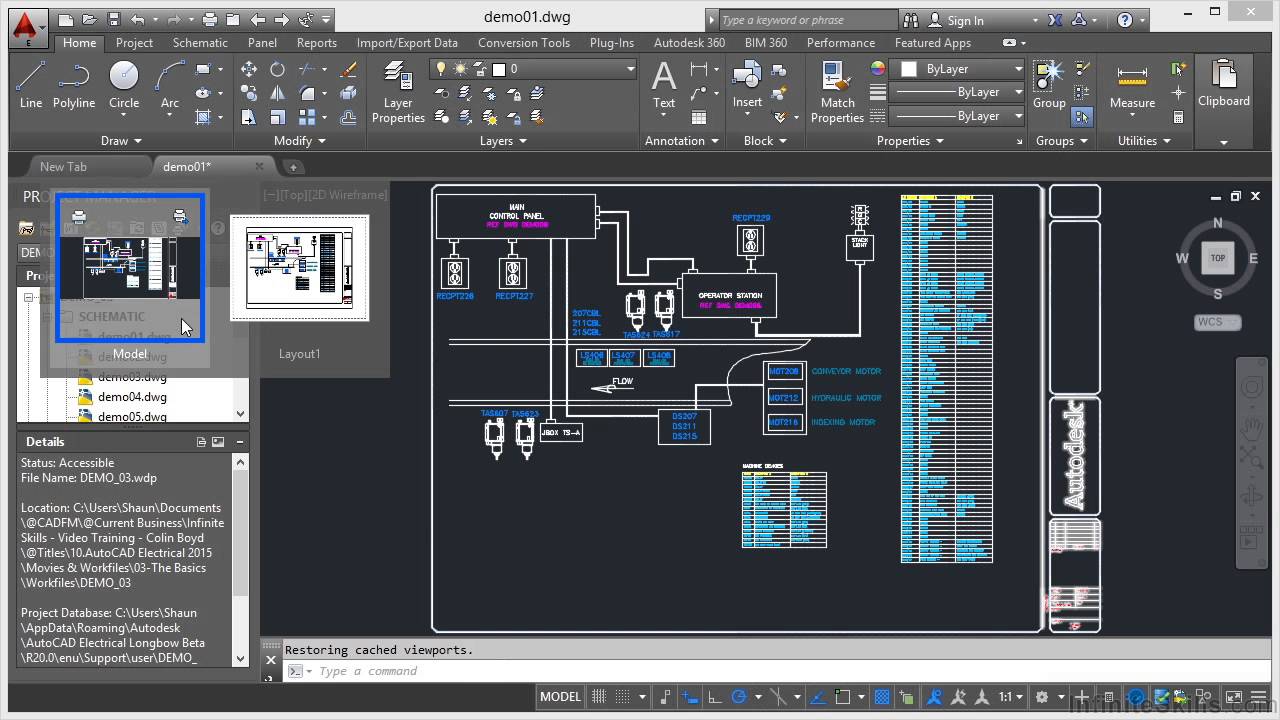Click the Insert block tool

tap(747, 85)
